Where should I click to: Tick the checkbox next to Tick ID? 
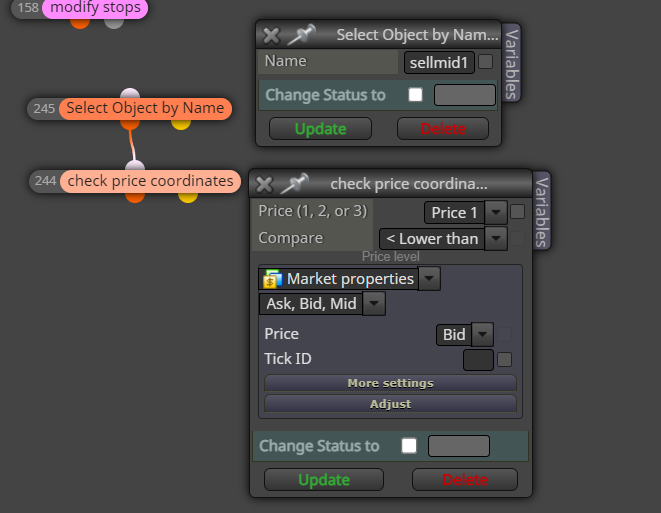point(505,360)
